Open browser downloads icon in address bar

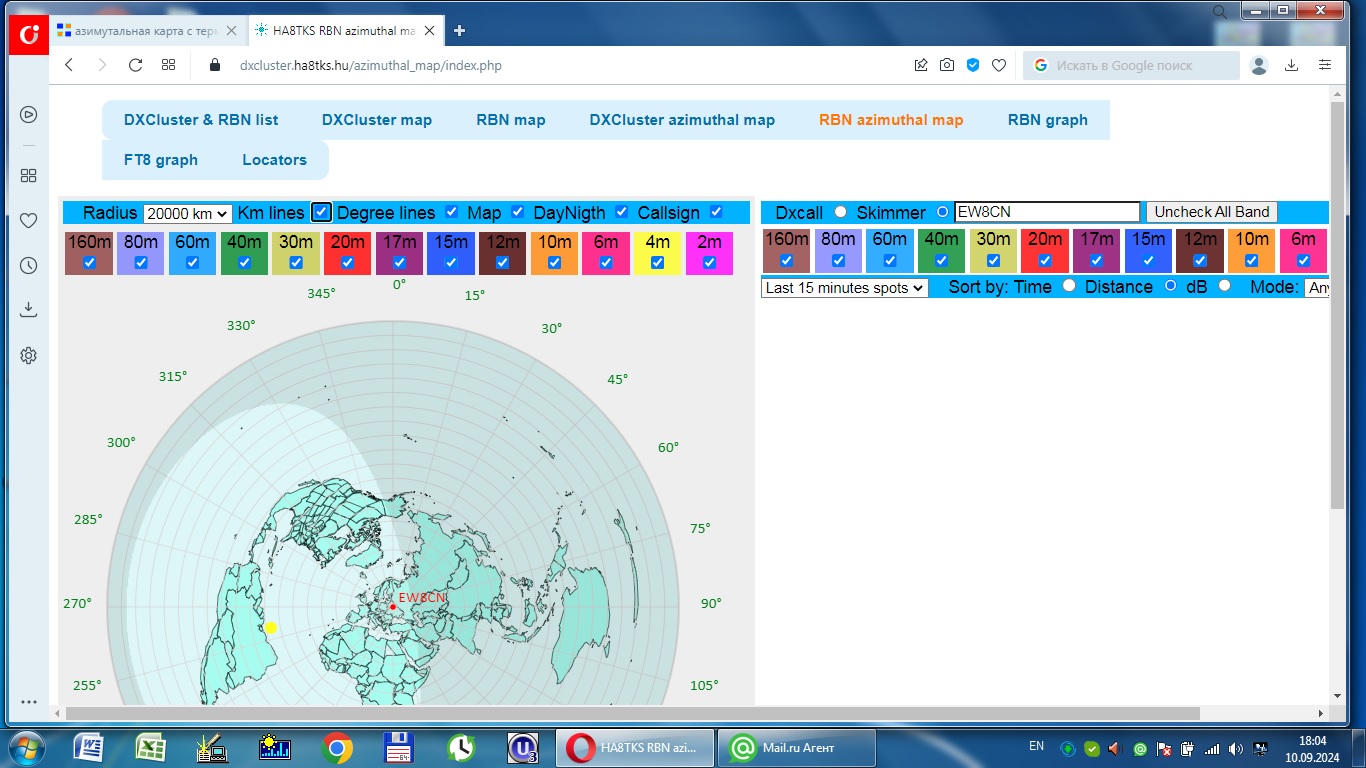pyautogui.click(x=1291, y=65)
